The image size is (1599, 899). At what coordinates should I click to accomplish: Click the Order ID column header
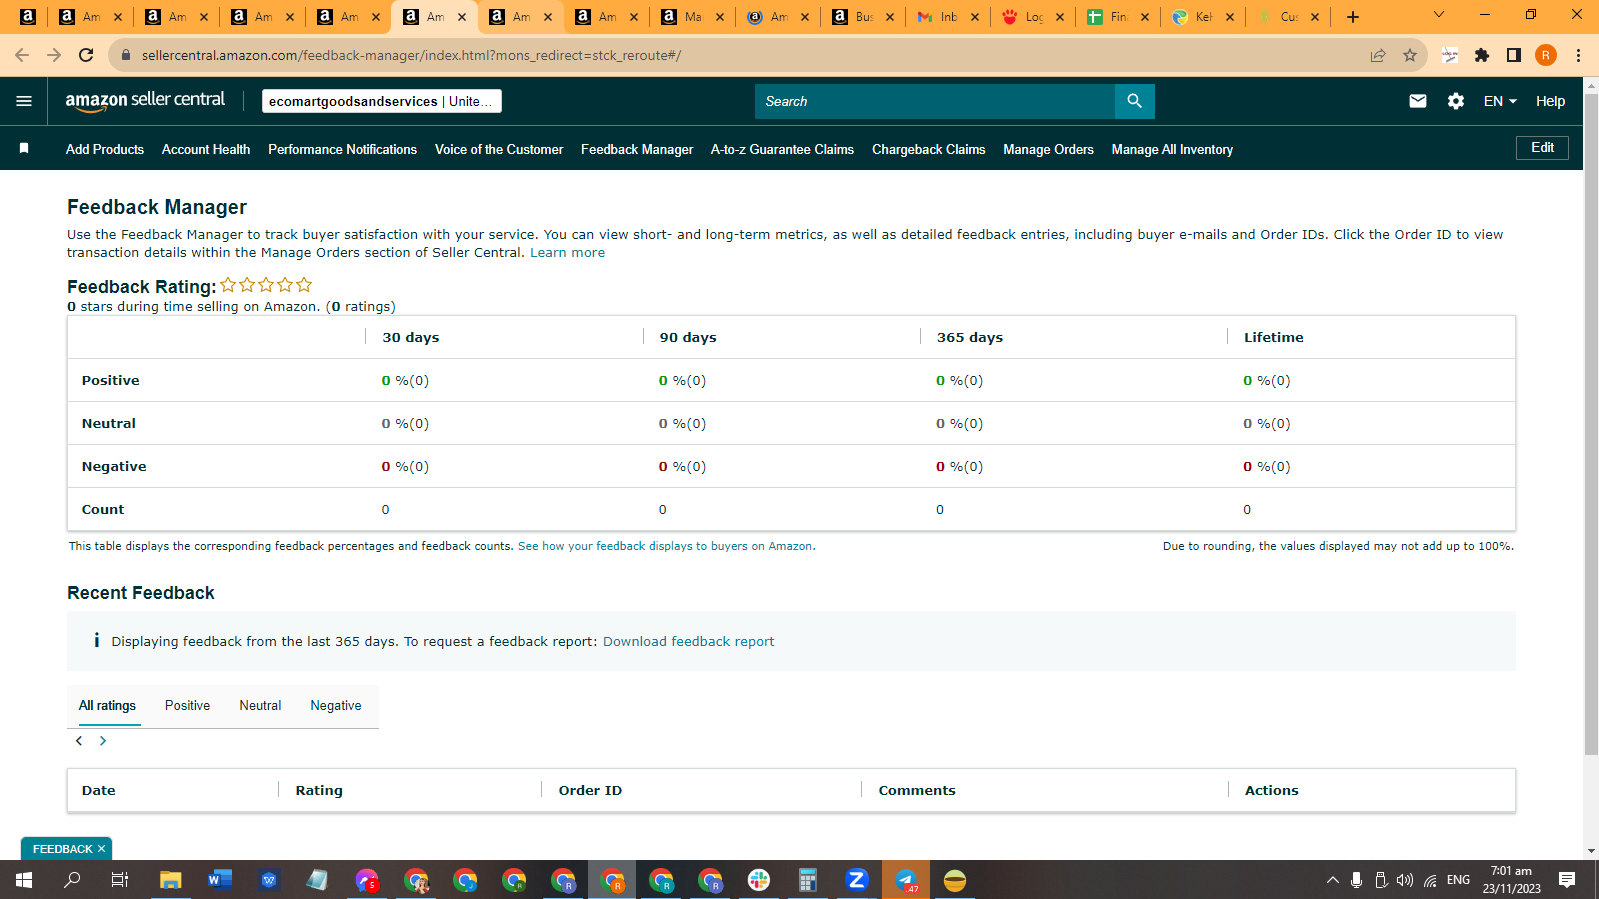point(590,790)
